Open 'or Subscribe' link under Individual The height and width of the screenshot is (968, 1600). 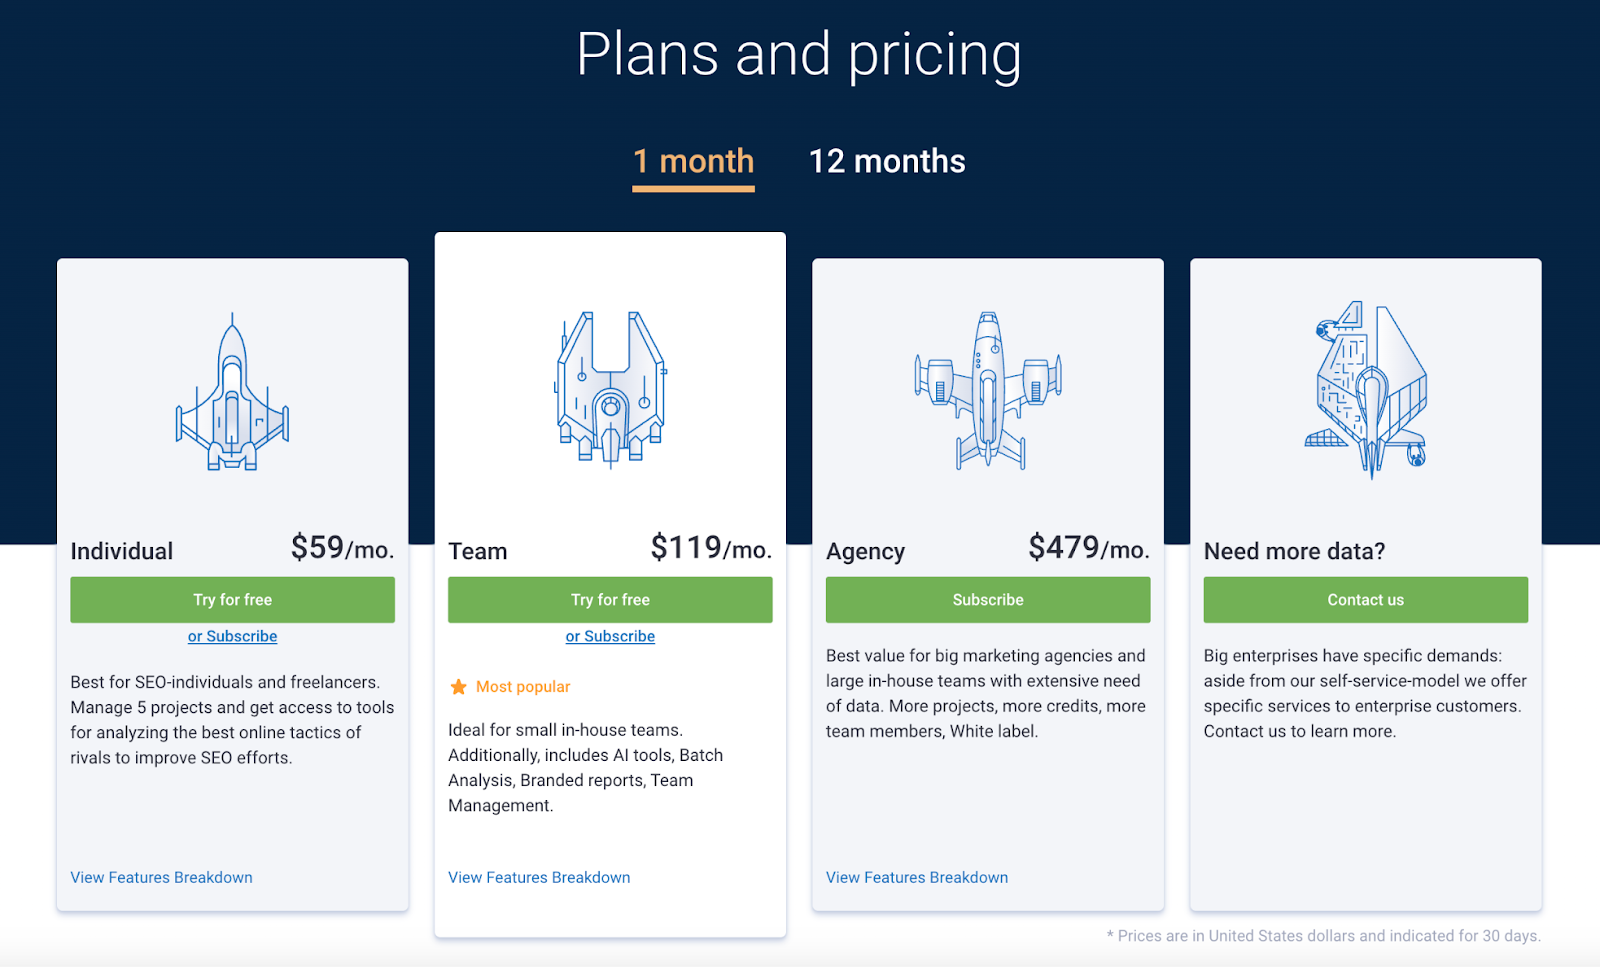[232, 637]
